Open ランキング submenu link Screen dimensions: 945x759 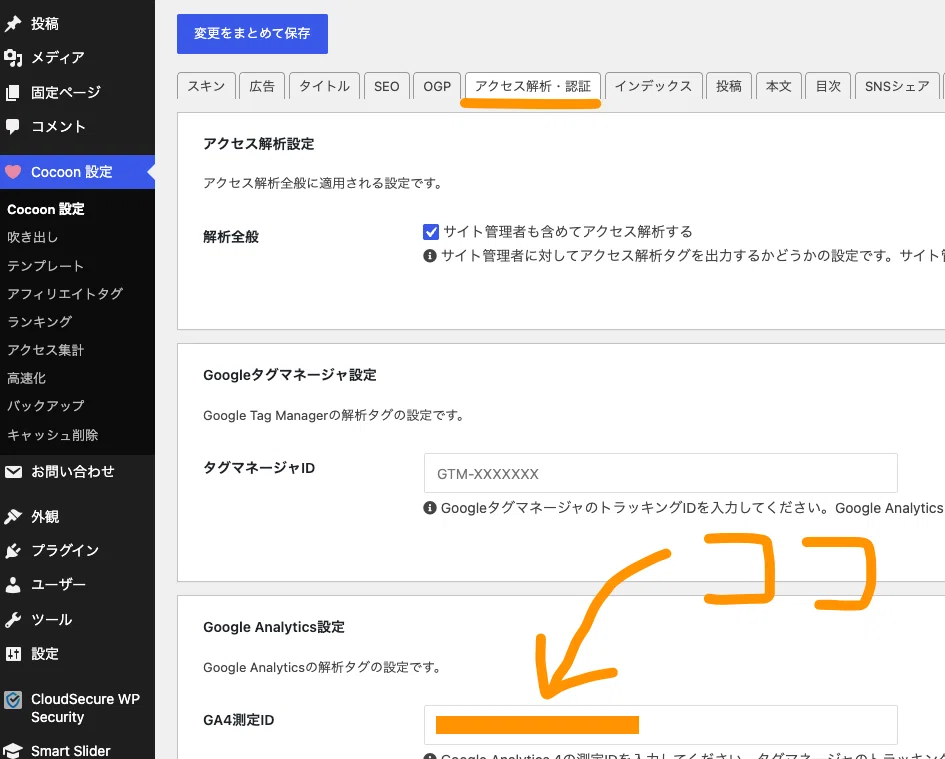coord(40,322)
